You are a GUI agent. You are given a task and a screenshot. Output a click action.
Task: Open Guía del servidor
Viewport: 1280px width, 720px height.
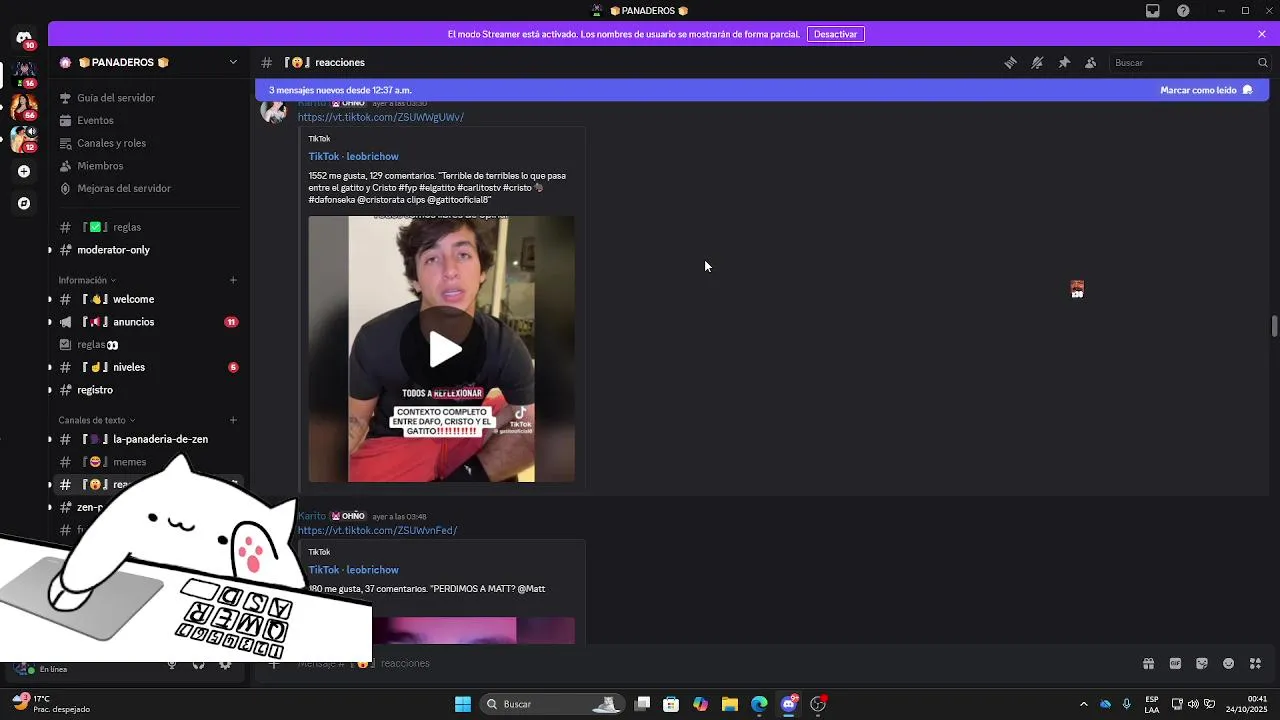pyautogui.click(x=115, y=98)
